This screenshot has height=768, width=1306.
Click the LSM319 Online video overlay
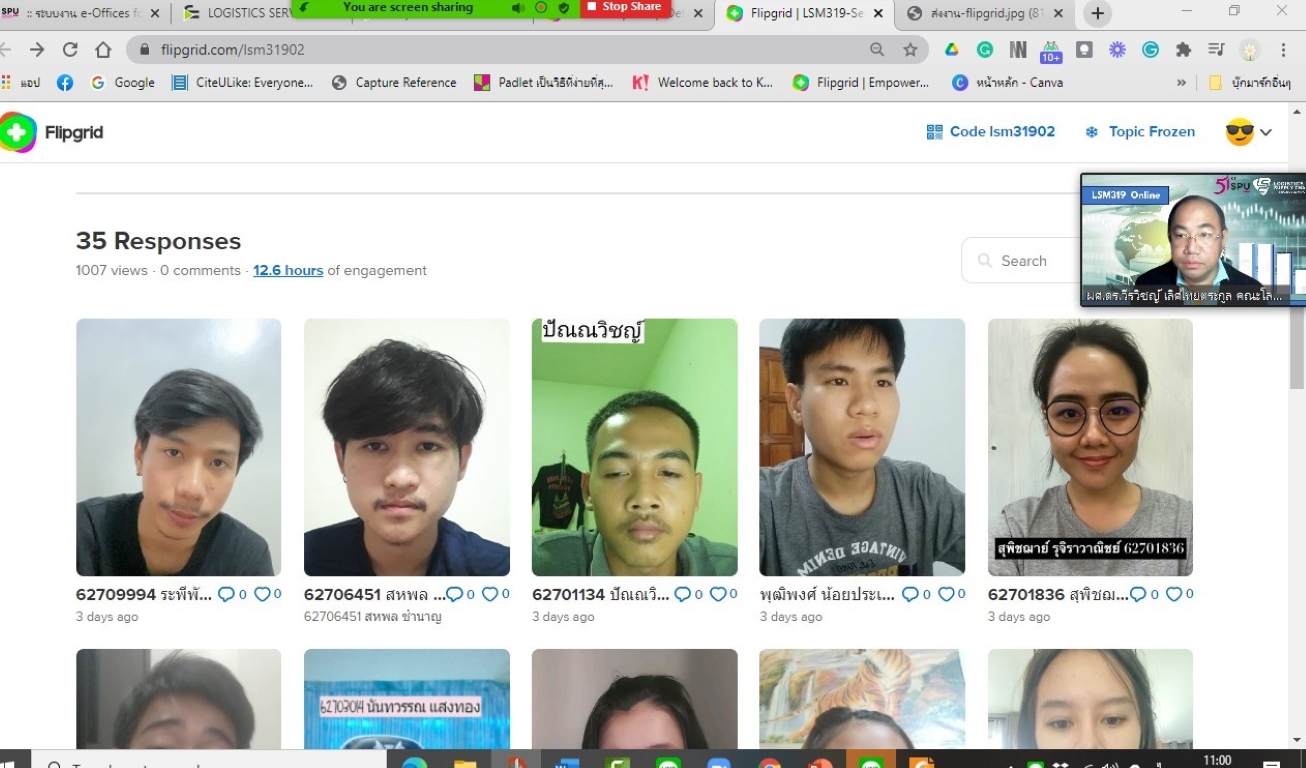pos(1193,240)
